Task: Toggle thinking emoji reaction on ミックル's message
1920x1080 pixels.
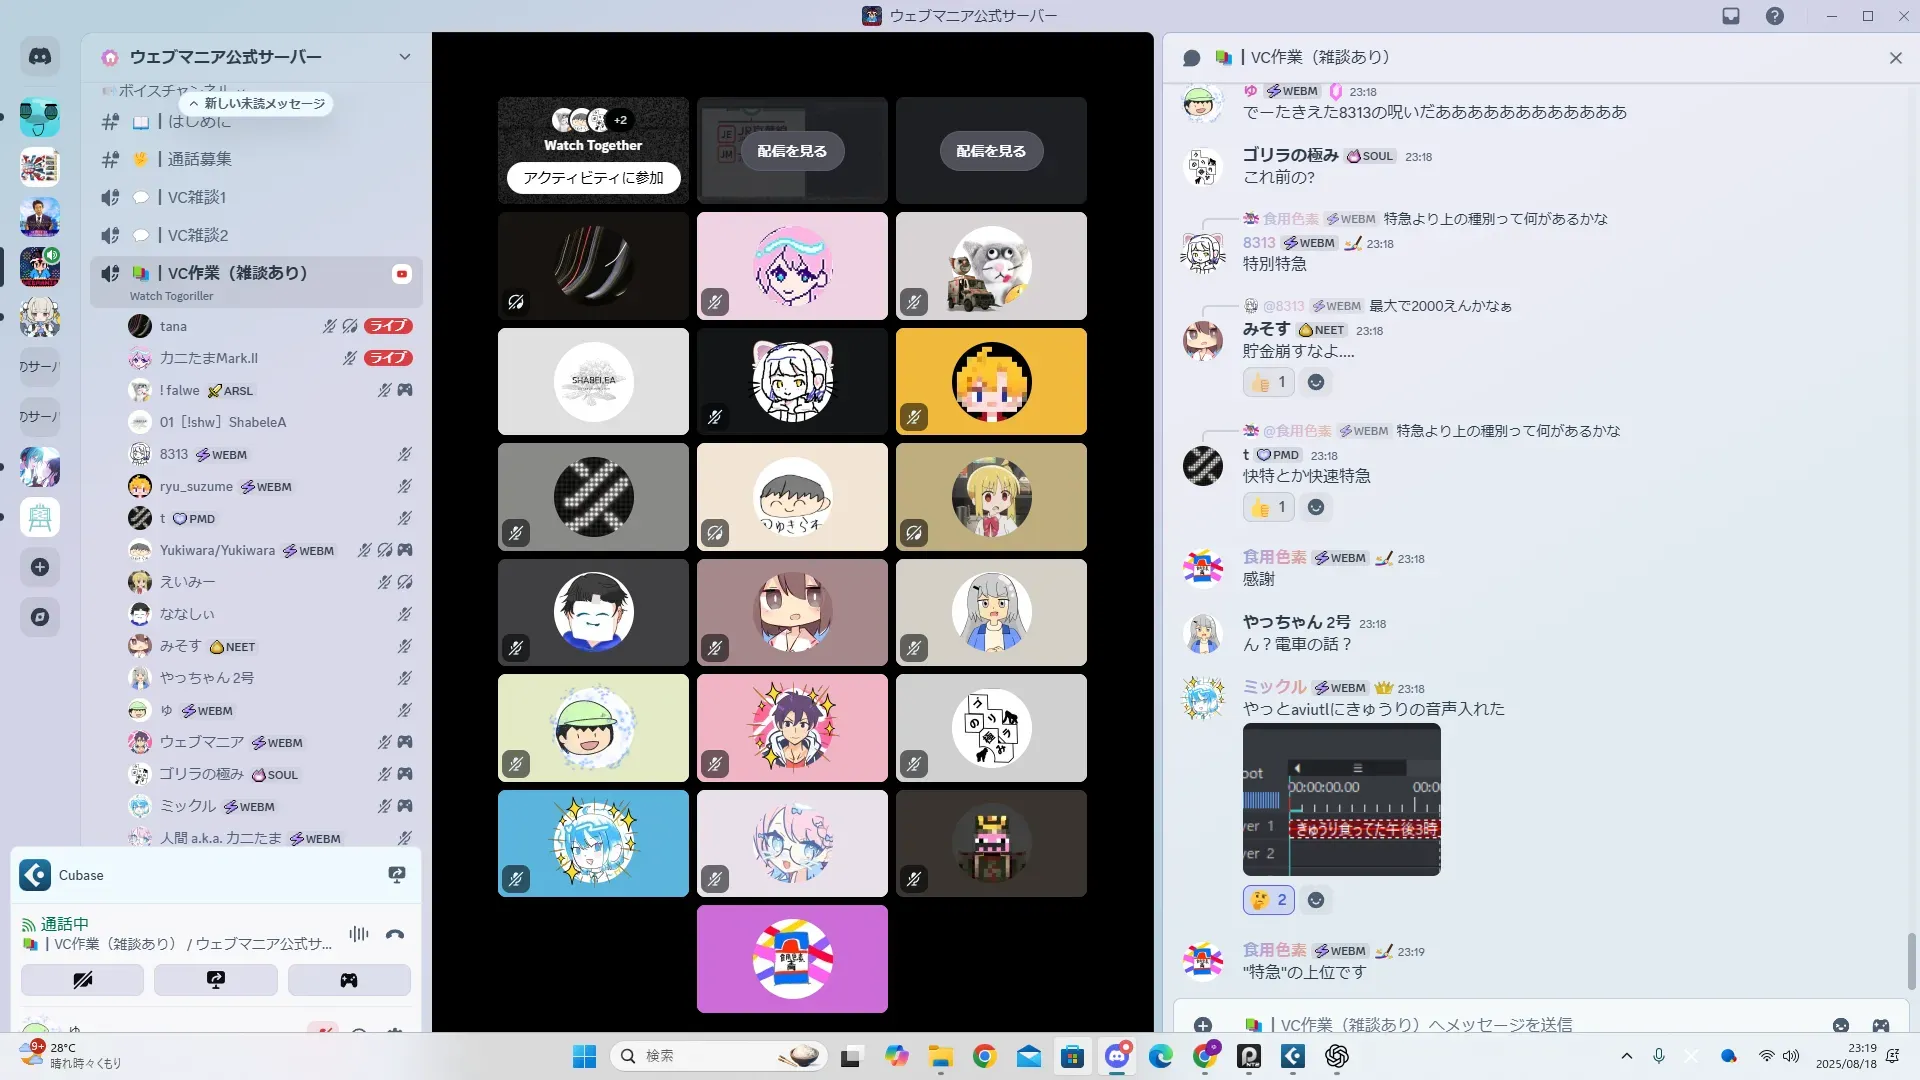Action: click(x=1268, y=900)
